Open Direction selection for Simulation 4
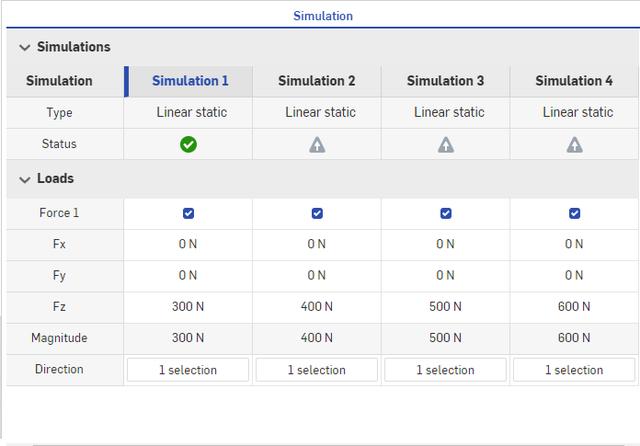This screenshot has width=640, height=446. (574, 370)
